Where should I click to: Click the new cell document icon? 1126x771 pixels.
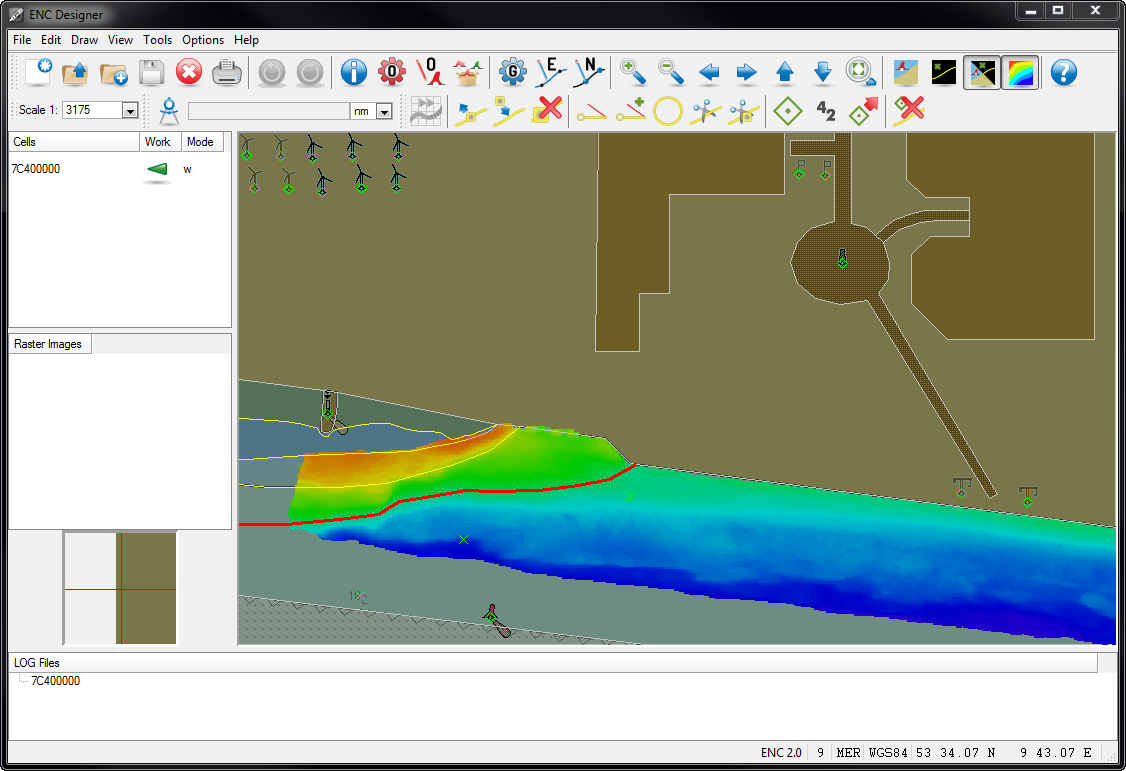pos(38,72)
